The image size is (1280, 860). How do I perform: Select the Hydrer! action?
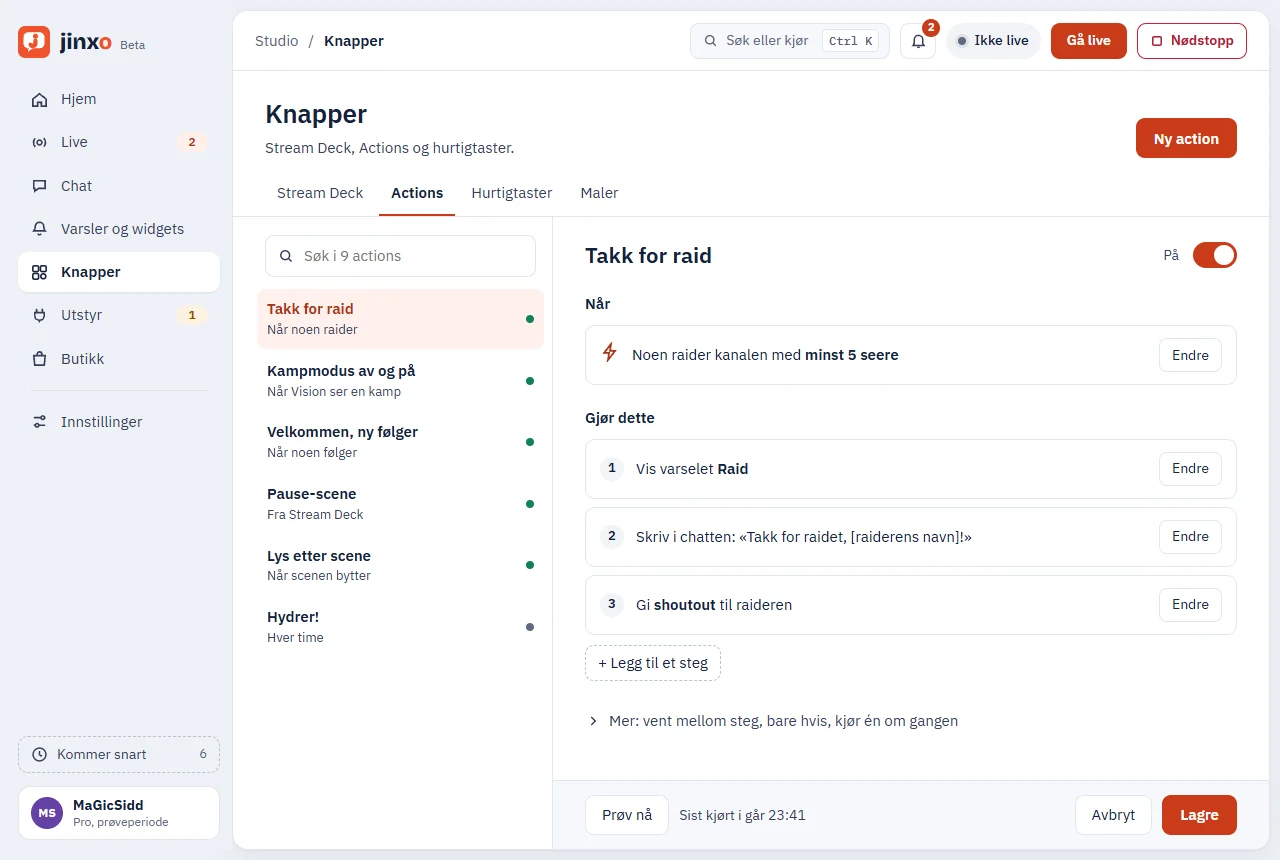coord(400,627)
